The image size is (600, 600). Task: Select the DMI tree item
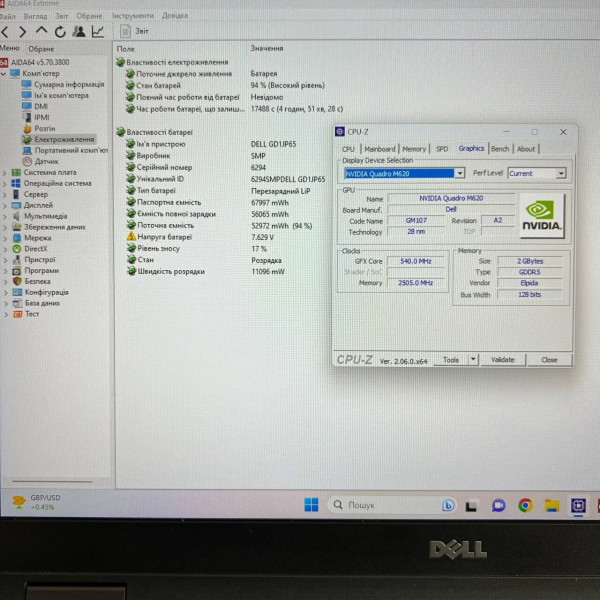[x=35, y=106]
